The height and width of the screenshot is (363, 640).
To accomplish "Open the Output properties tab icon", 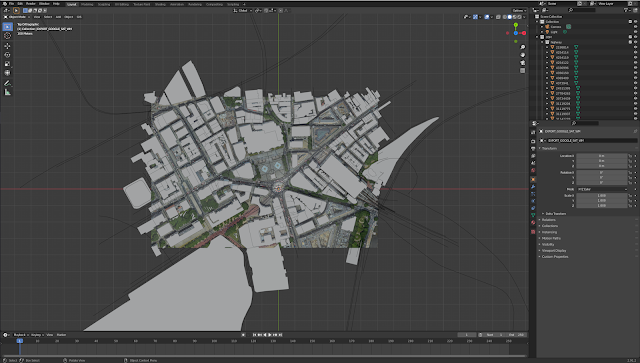I will pos(533,148).
